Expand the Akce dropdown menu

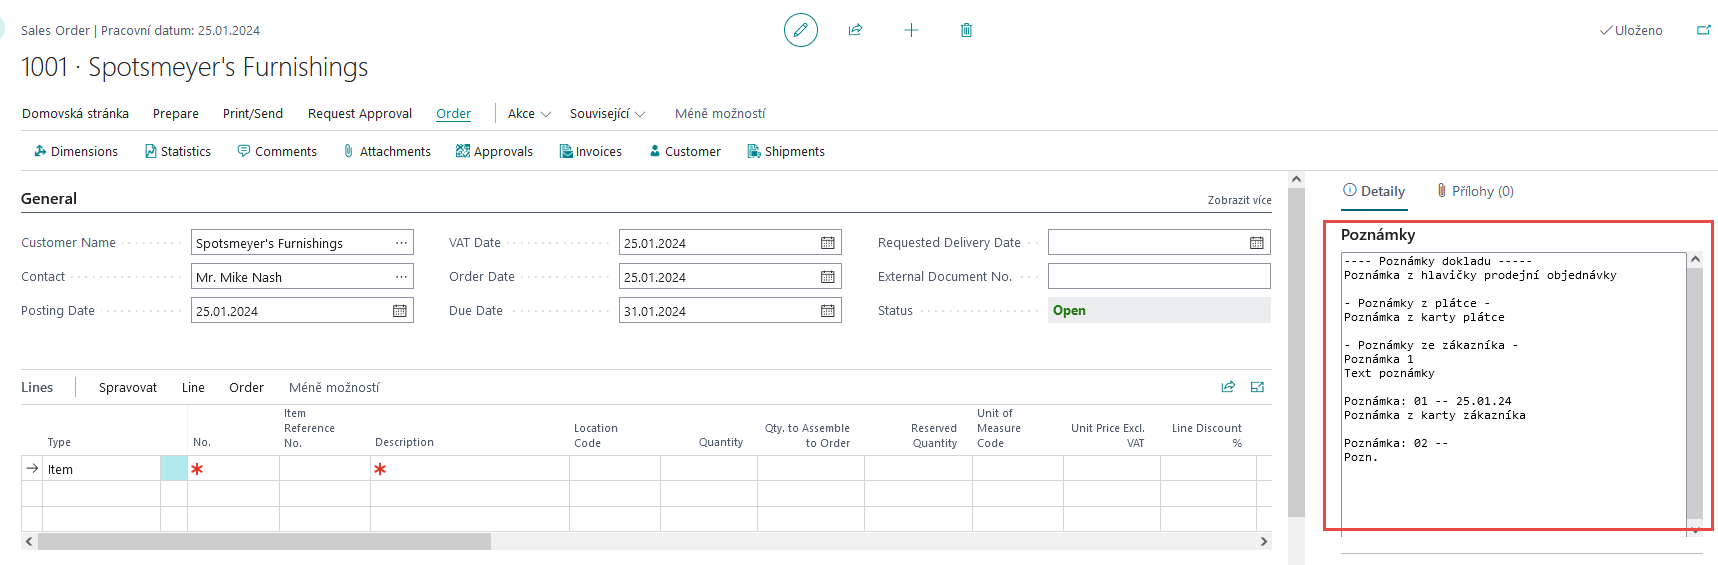pyautogui.click(x=529, y=114)
